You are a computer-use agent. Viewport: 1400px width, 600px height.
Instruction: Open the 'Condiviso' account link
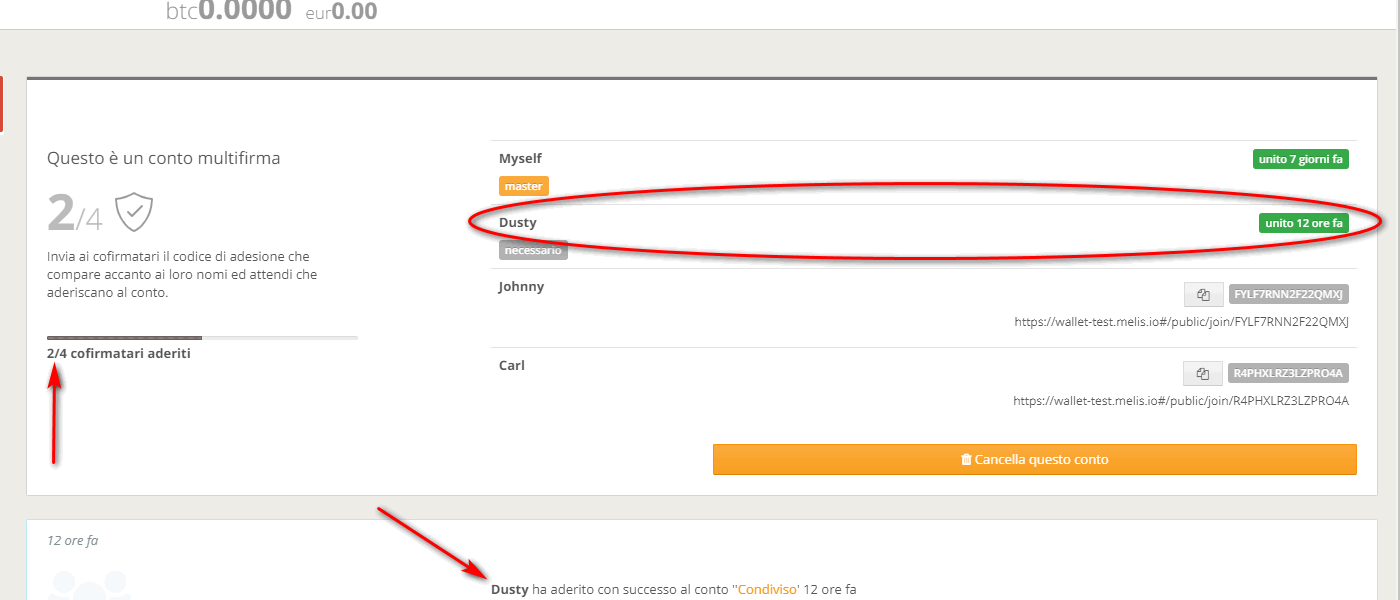[768, 590]
